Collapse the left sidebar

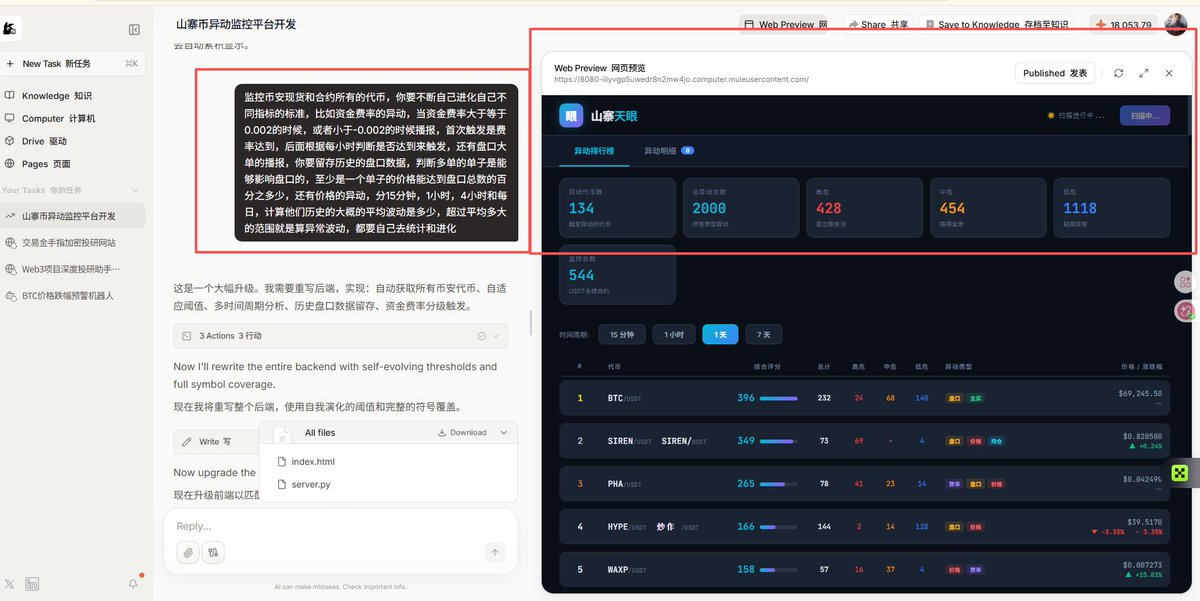coord(134,29)
